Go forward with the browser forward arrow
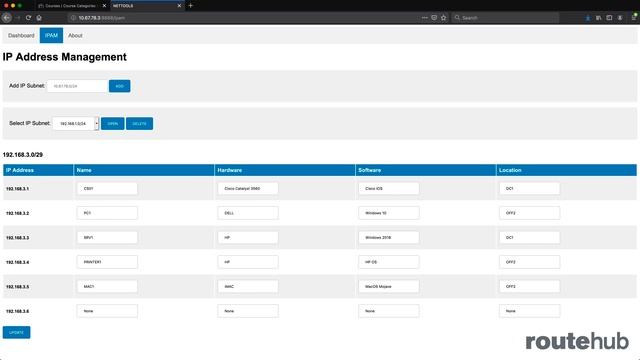This screenshot has width=640, height=360. 18,18
